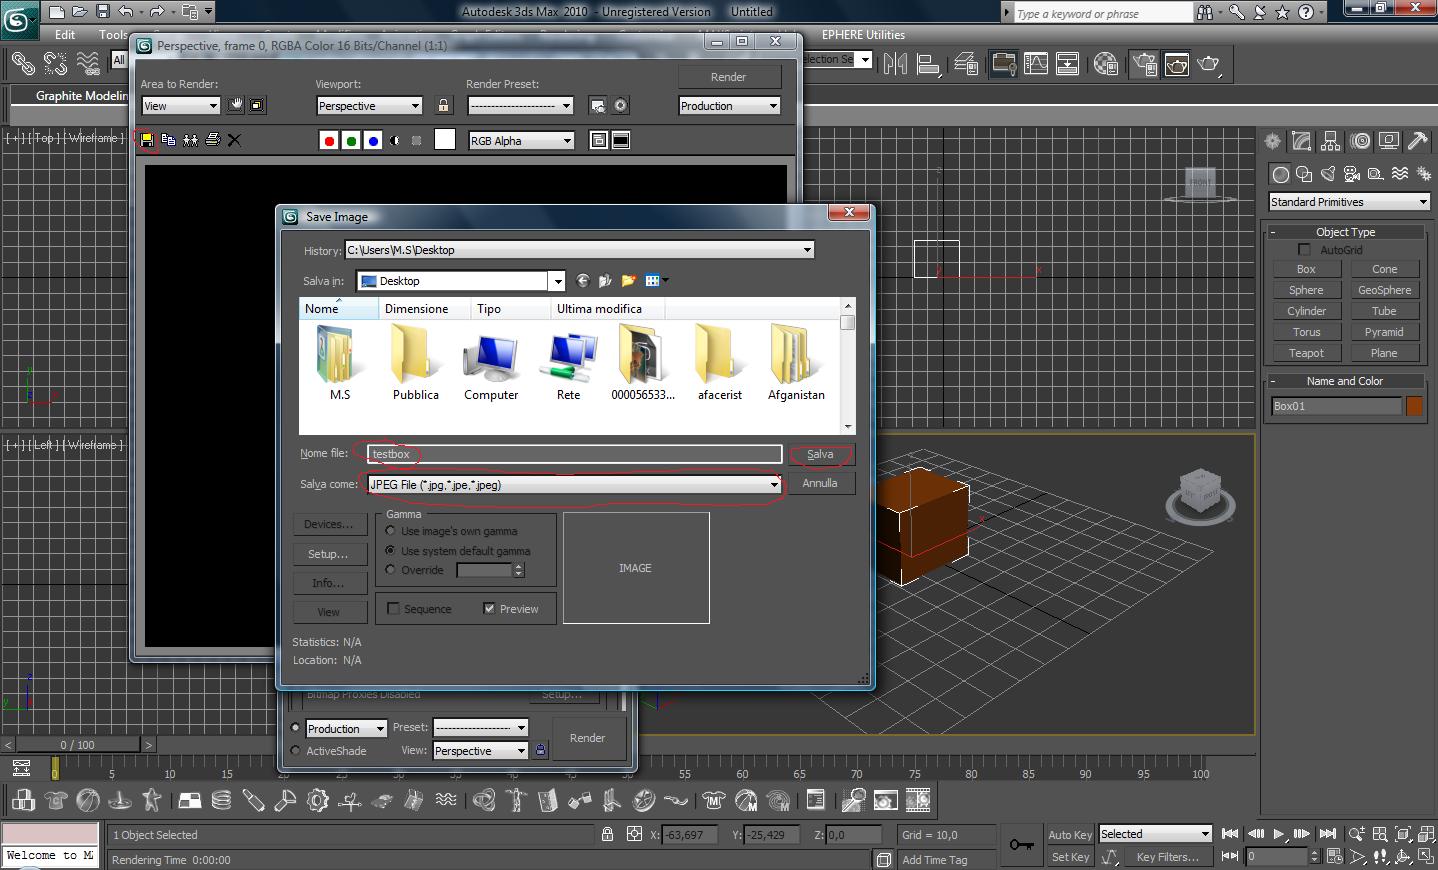
Task: Click the Auto Key button
Action: click(x=1070, y=835)
